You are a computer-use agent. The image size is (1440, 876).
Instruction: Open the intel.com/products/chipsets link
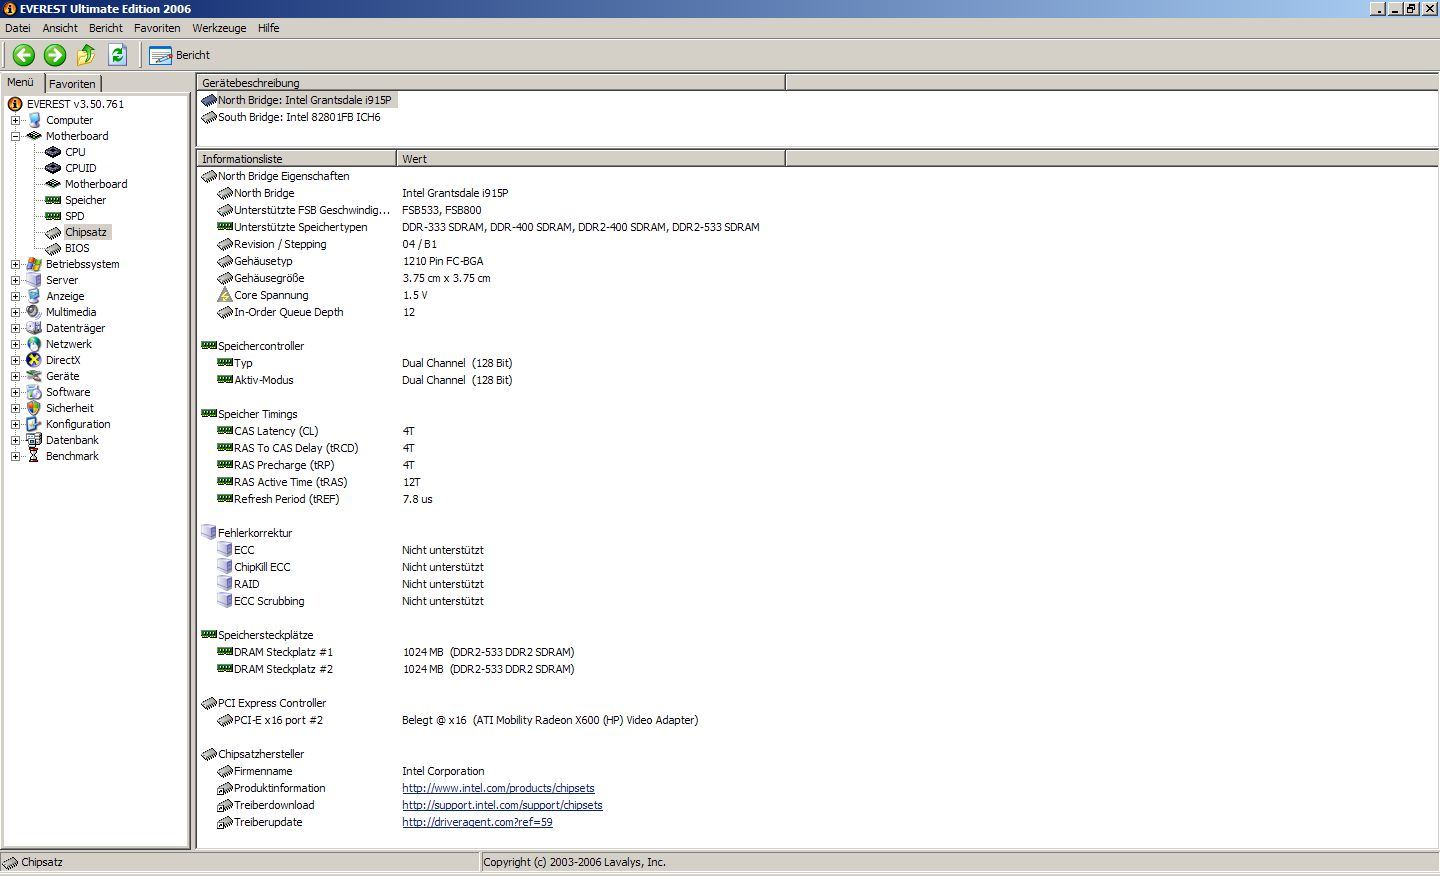(x=498, y=788)
